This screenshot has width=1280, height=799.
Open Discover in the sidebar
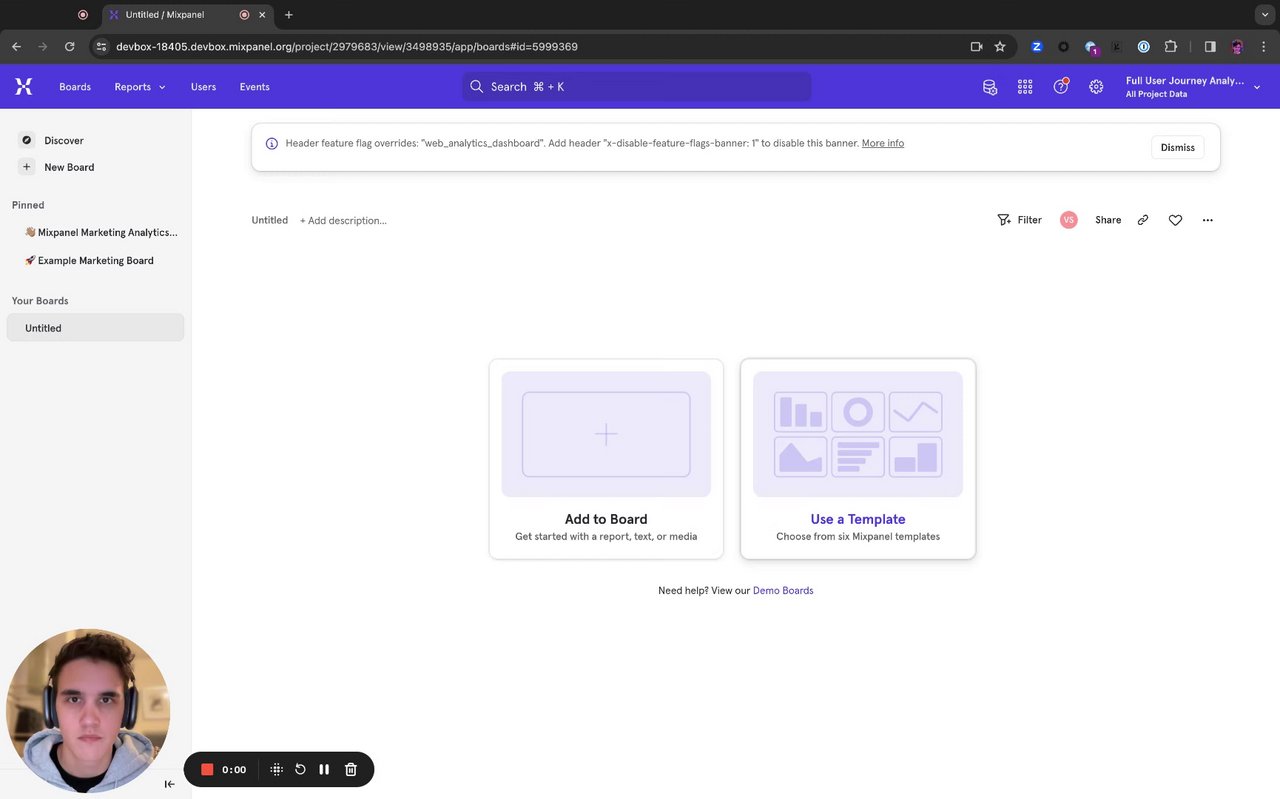pos(64,141)
